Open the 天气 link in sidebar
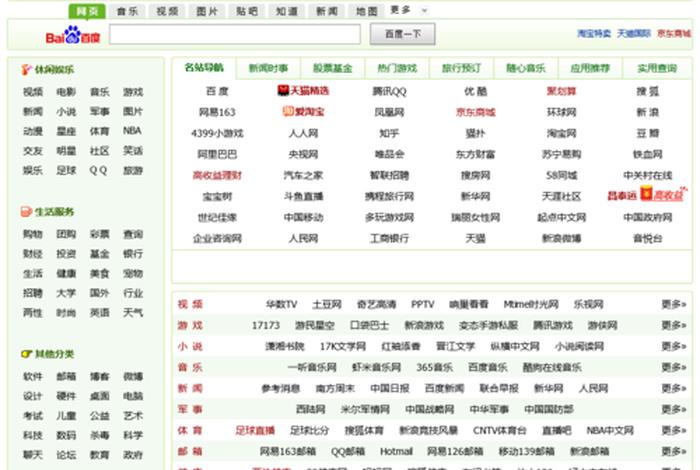 pos(133,312)
